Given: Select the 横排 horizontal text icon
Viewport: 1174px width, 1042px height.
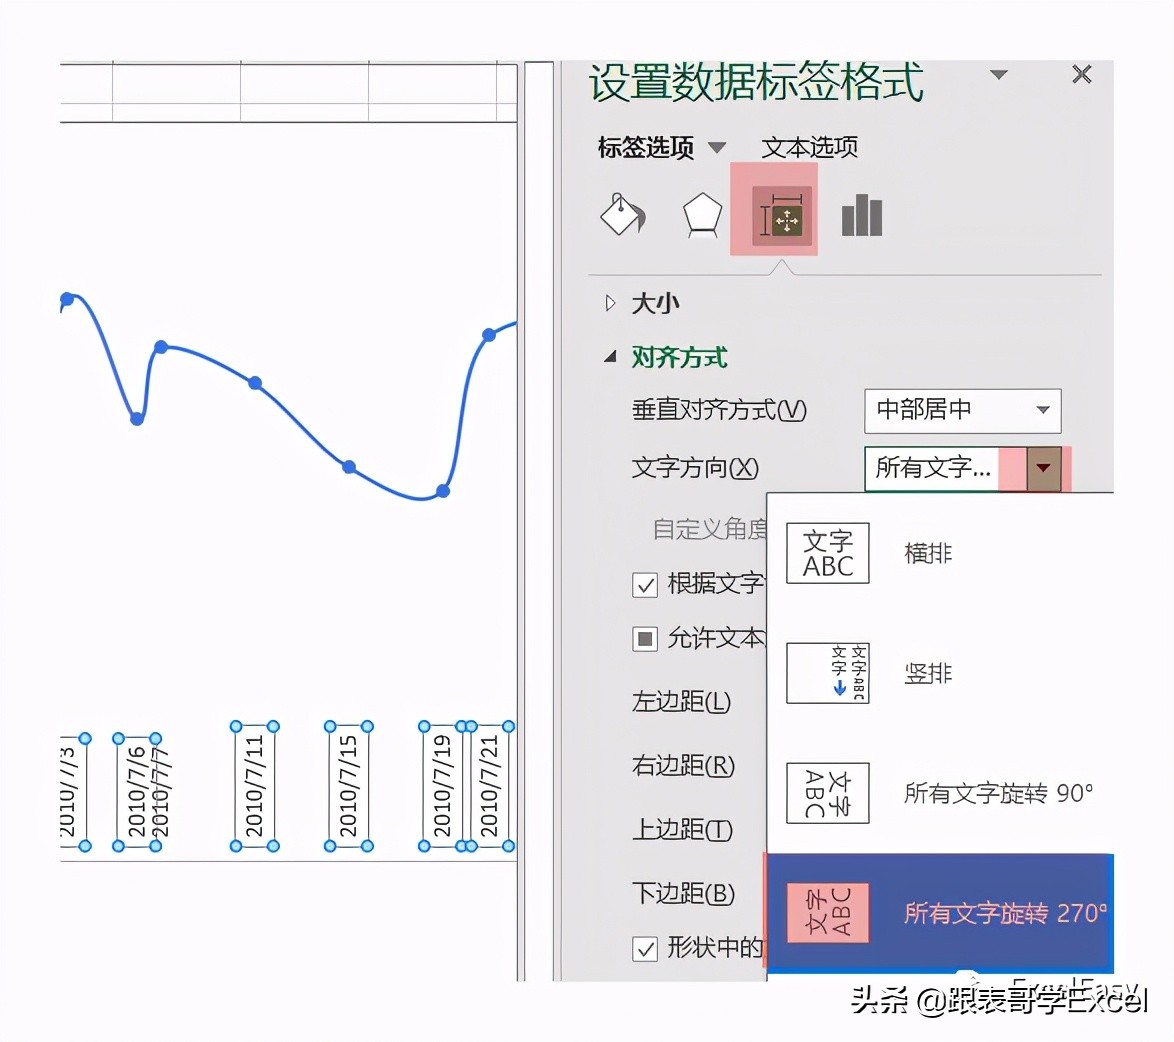Looking at the screenshot, I should [827, 553].
